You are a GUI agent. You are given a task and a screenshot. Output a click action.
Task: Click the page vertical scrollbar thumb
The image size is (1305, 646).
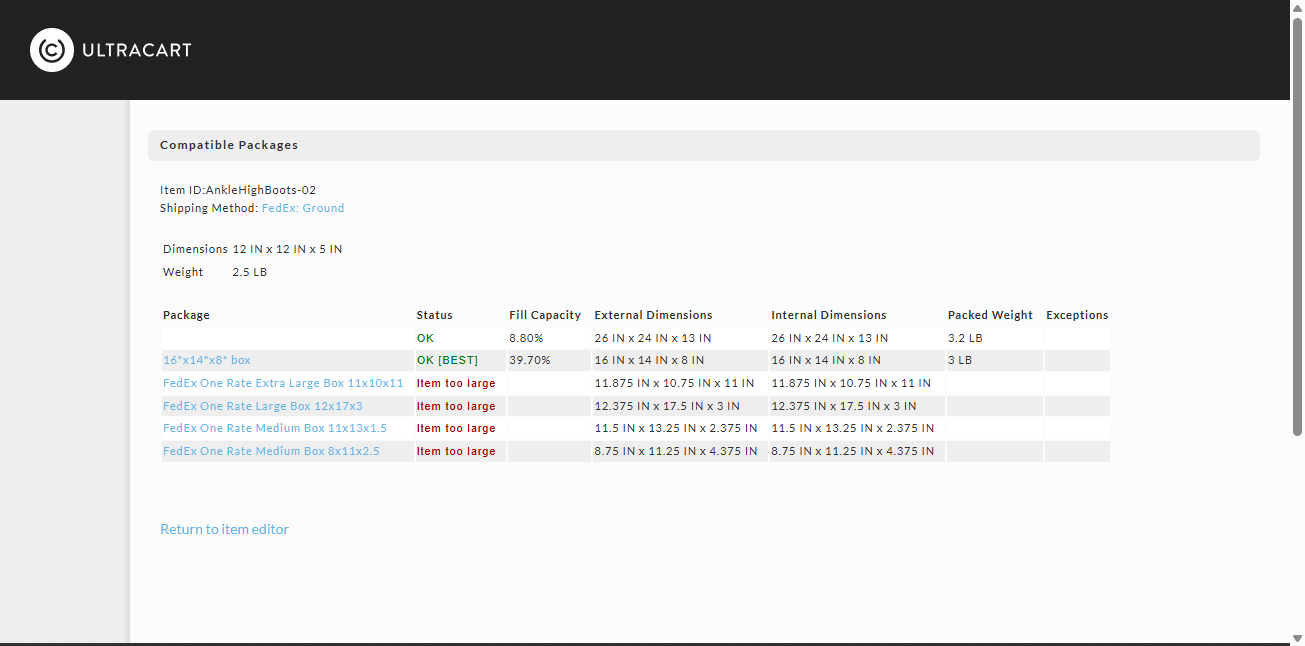pyautogui.click(x=1297, y=227)
